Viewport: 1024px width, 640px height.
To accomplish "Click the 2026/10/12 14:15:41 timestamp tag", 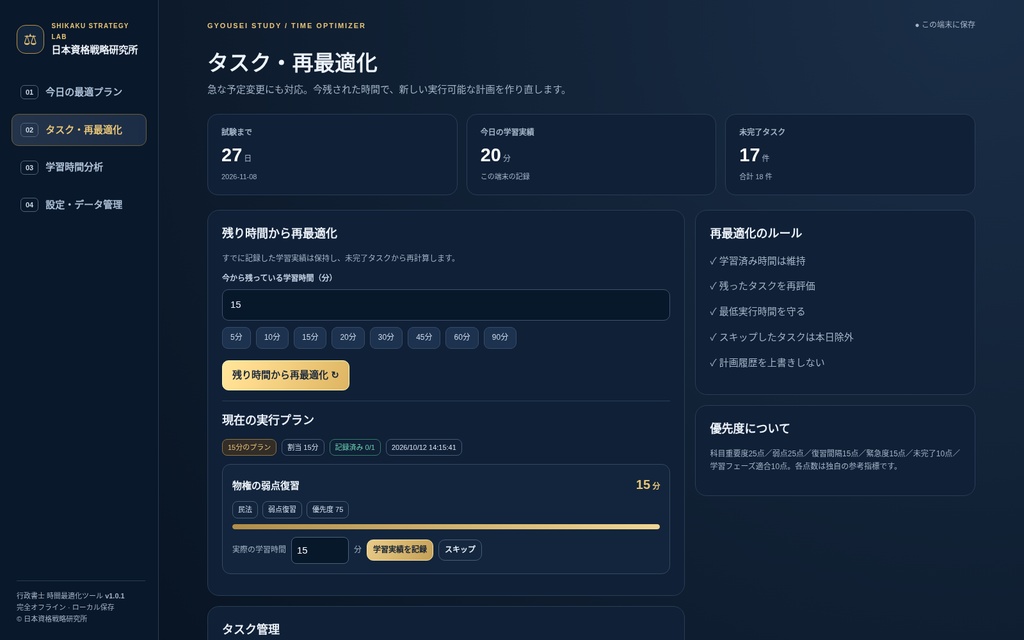I will click(424, 447).
